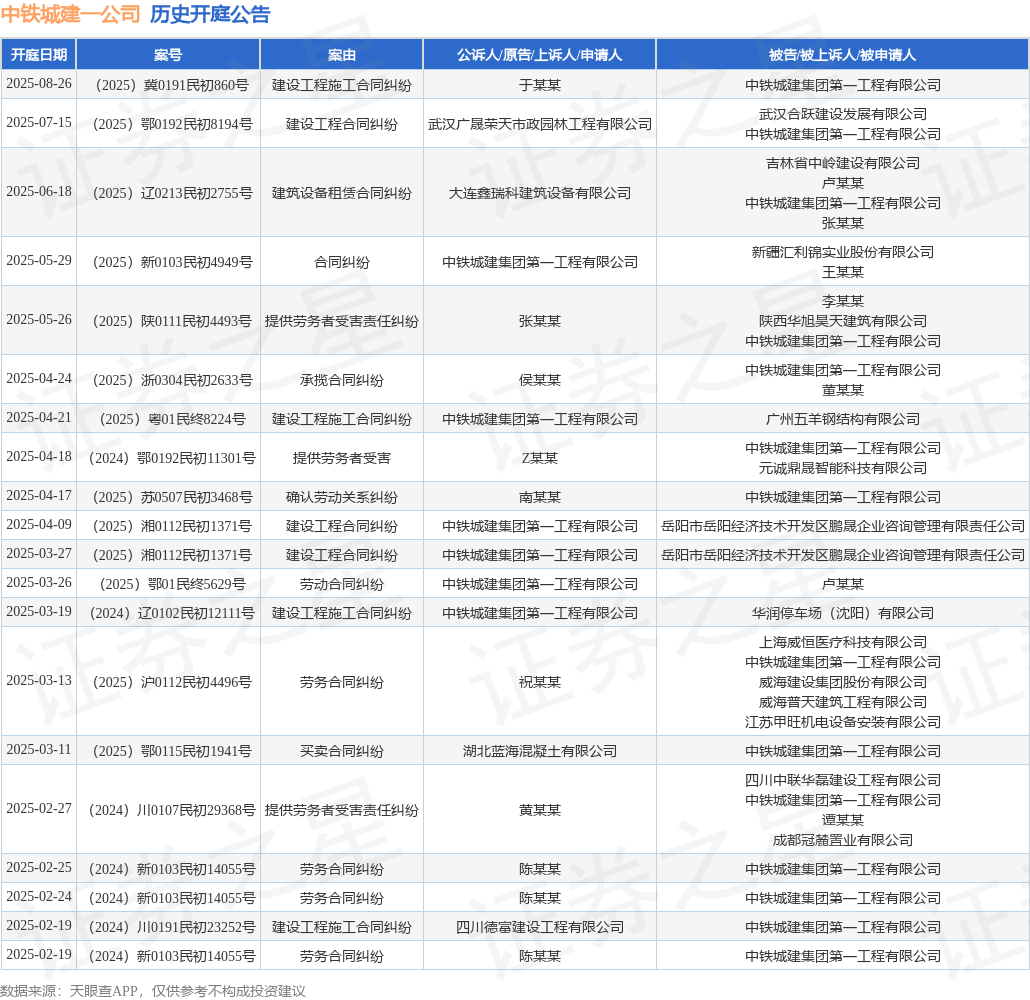Select plaintiff 南某某
The width and height of the screenshot is (1030, 1000).
pyautogui.click(x=539, y=497)
